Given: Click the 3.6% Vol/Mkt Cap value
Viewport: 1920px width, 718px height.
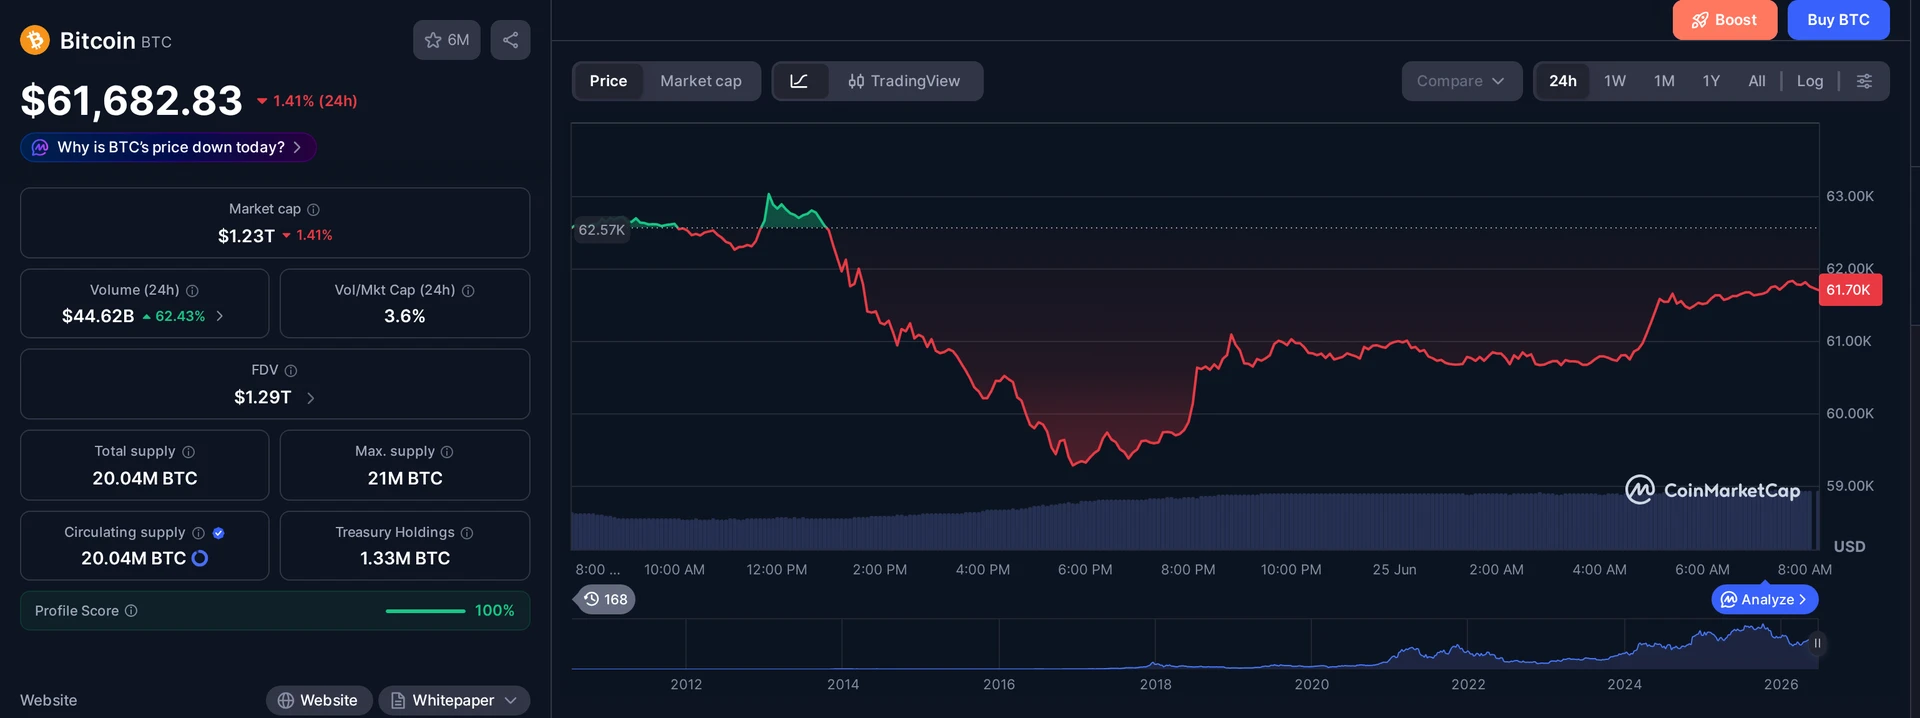Looking at the screenshot, I should click(x=405, y=316).
